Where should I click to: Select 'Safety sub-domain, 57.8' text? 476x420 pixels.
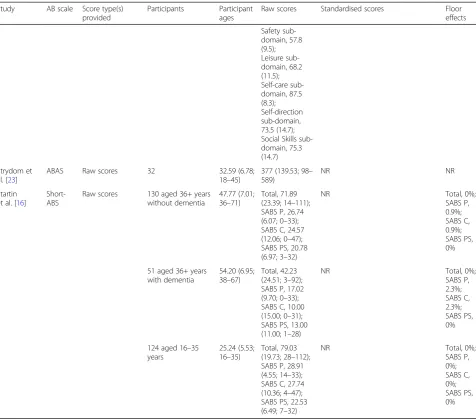282,35
